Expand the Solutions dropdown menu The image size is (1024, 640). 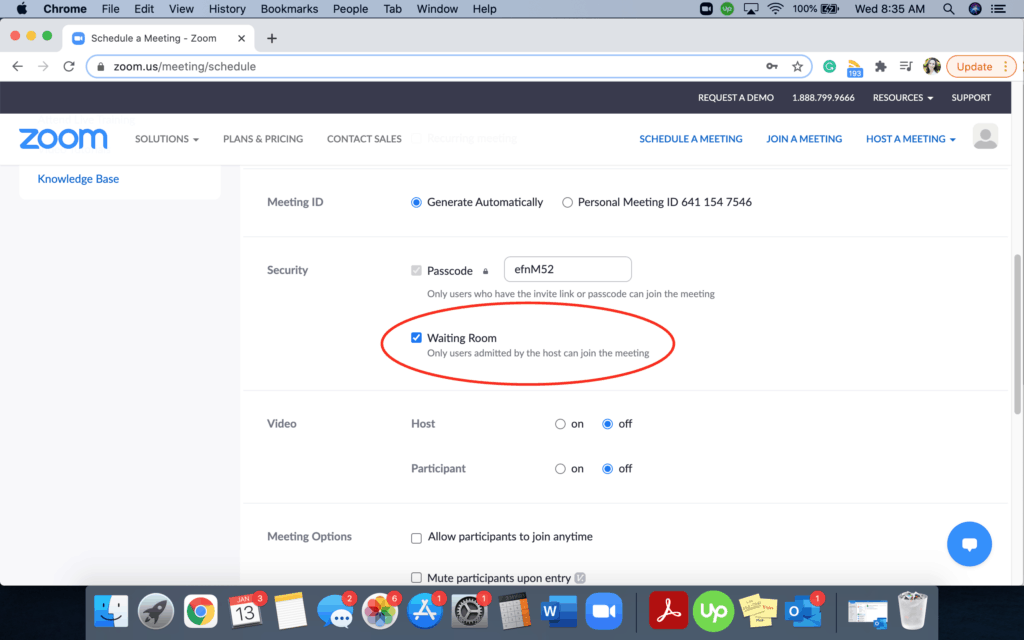click(x=167, y=139)
